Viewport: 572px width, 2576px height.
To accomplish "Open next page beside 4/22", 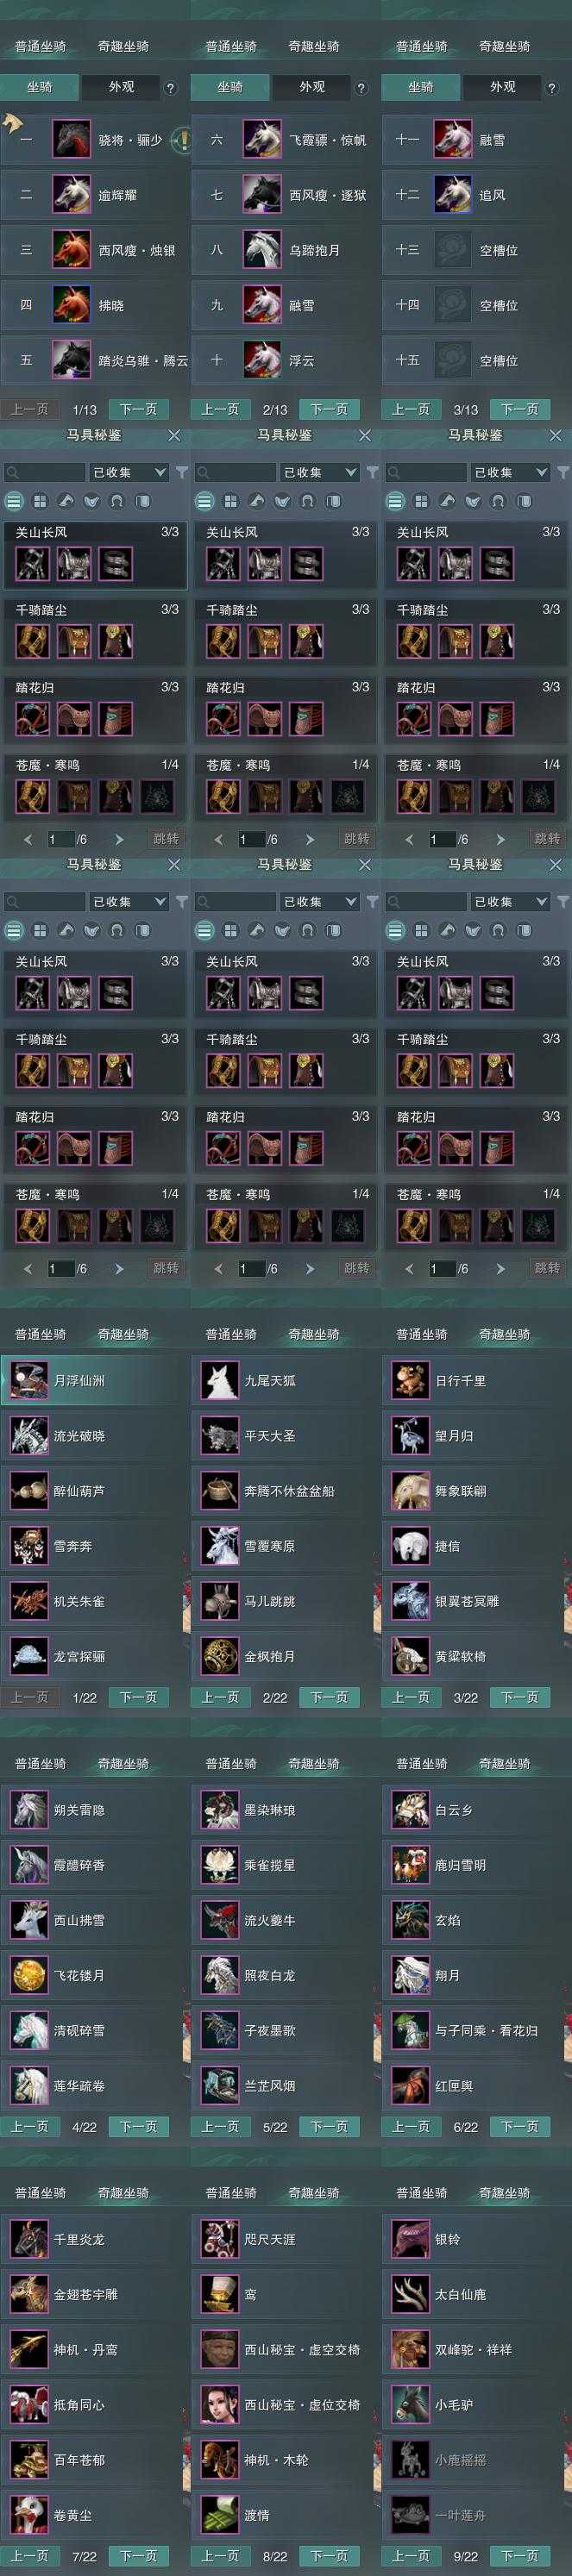I will (138, 2126).
